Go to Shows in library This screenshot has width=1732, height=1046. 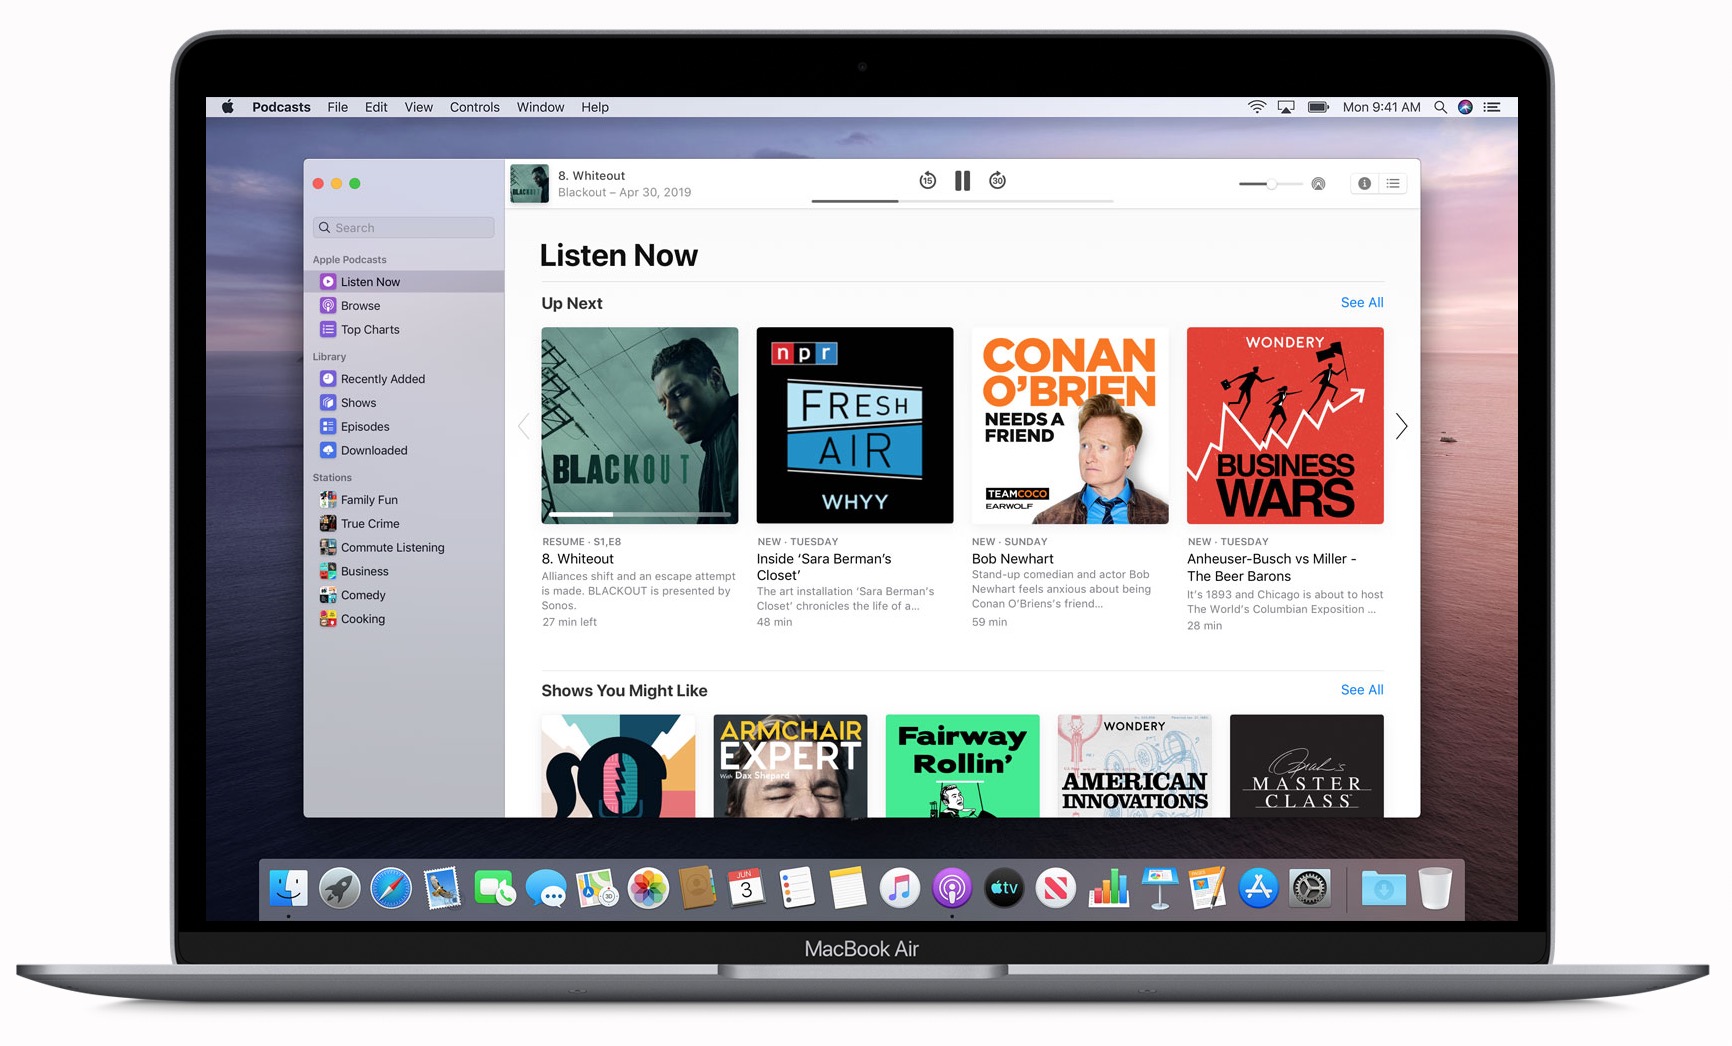(404, 403)
